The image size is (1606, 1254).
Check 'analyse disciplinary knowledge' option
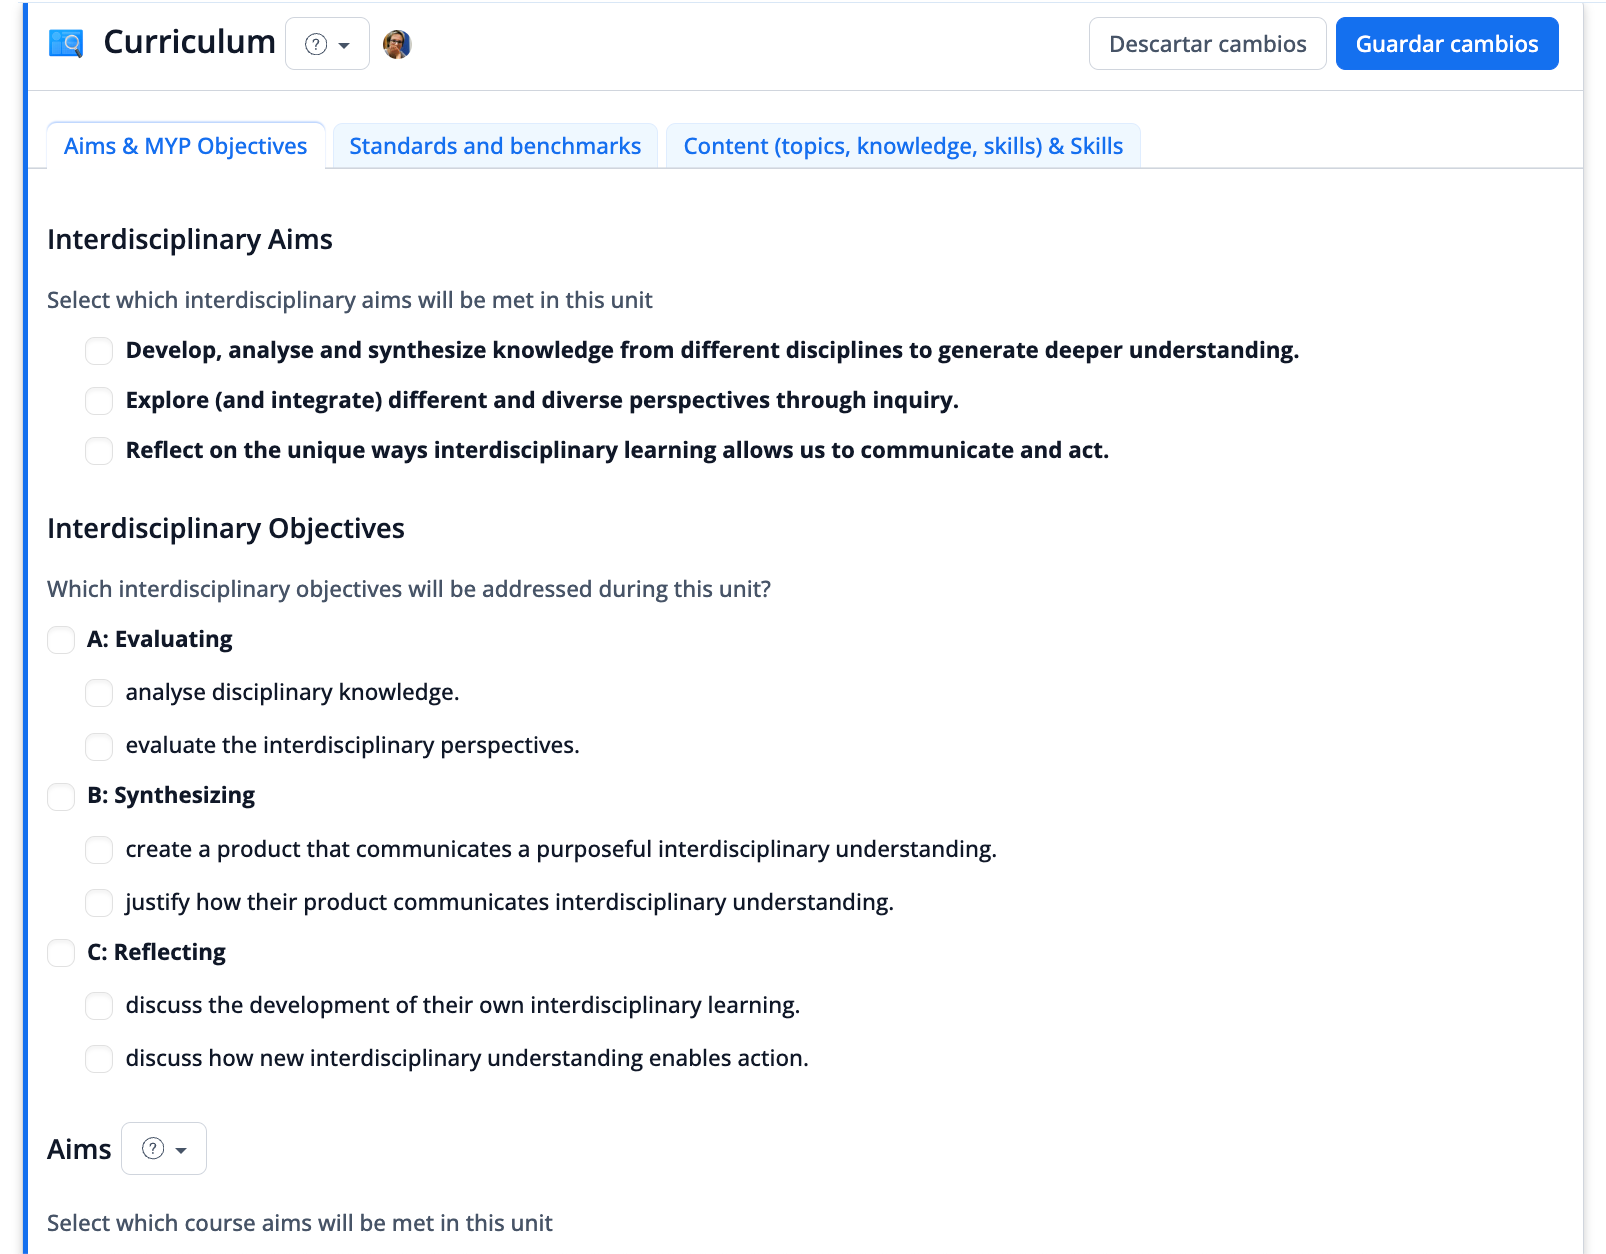pos(99,693)
